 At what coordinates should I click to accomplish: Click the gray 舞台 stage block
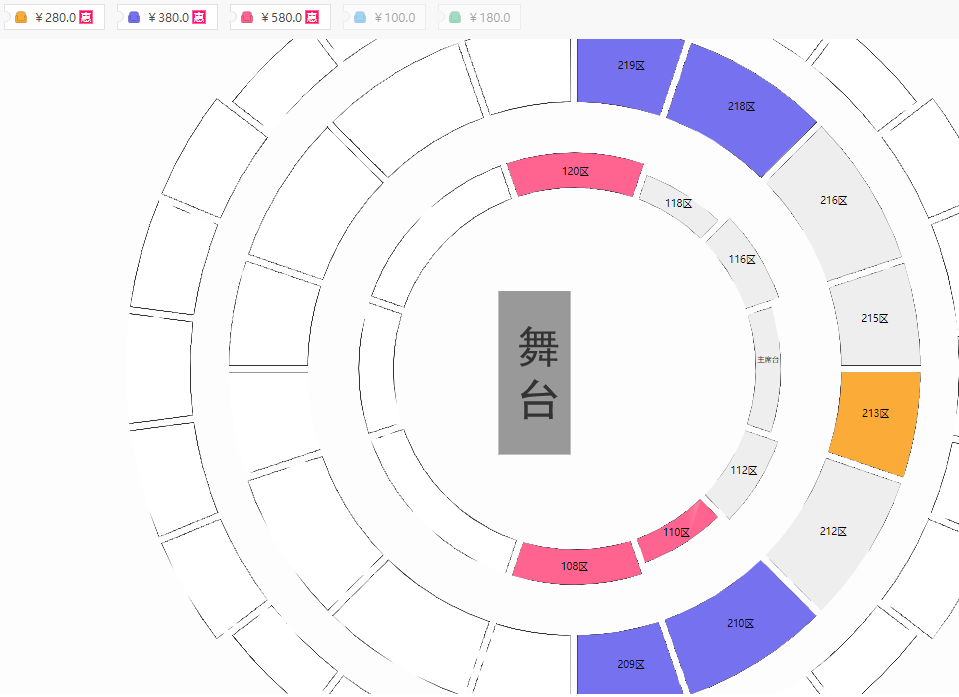535,373
